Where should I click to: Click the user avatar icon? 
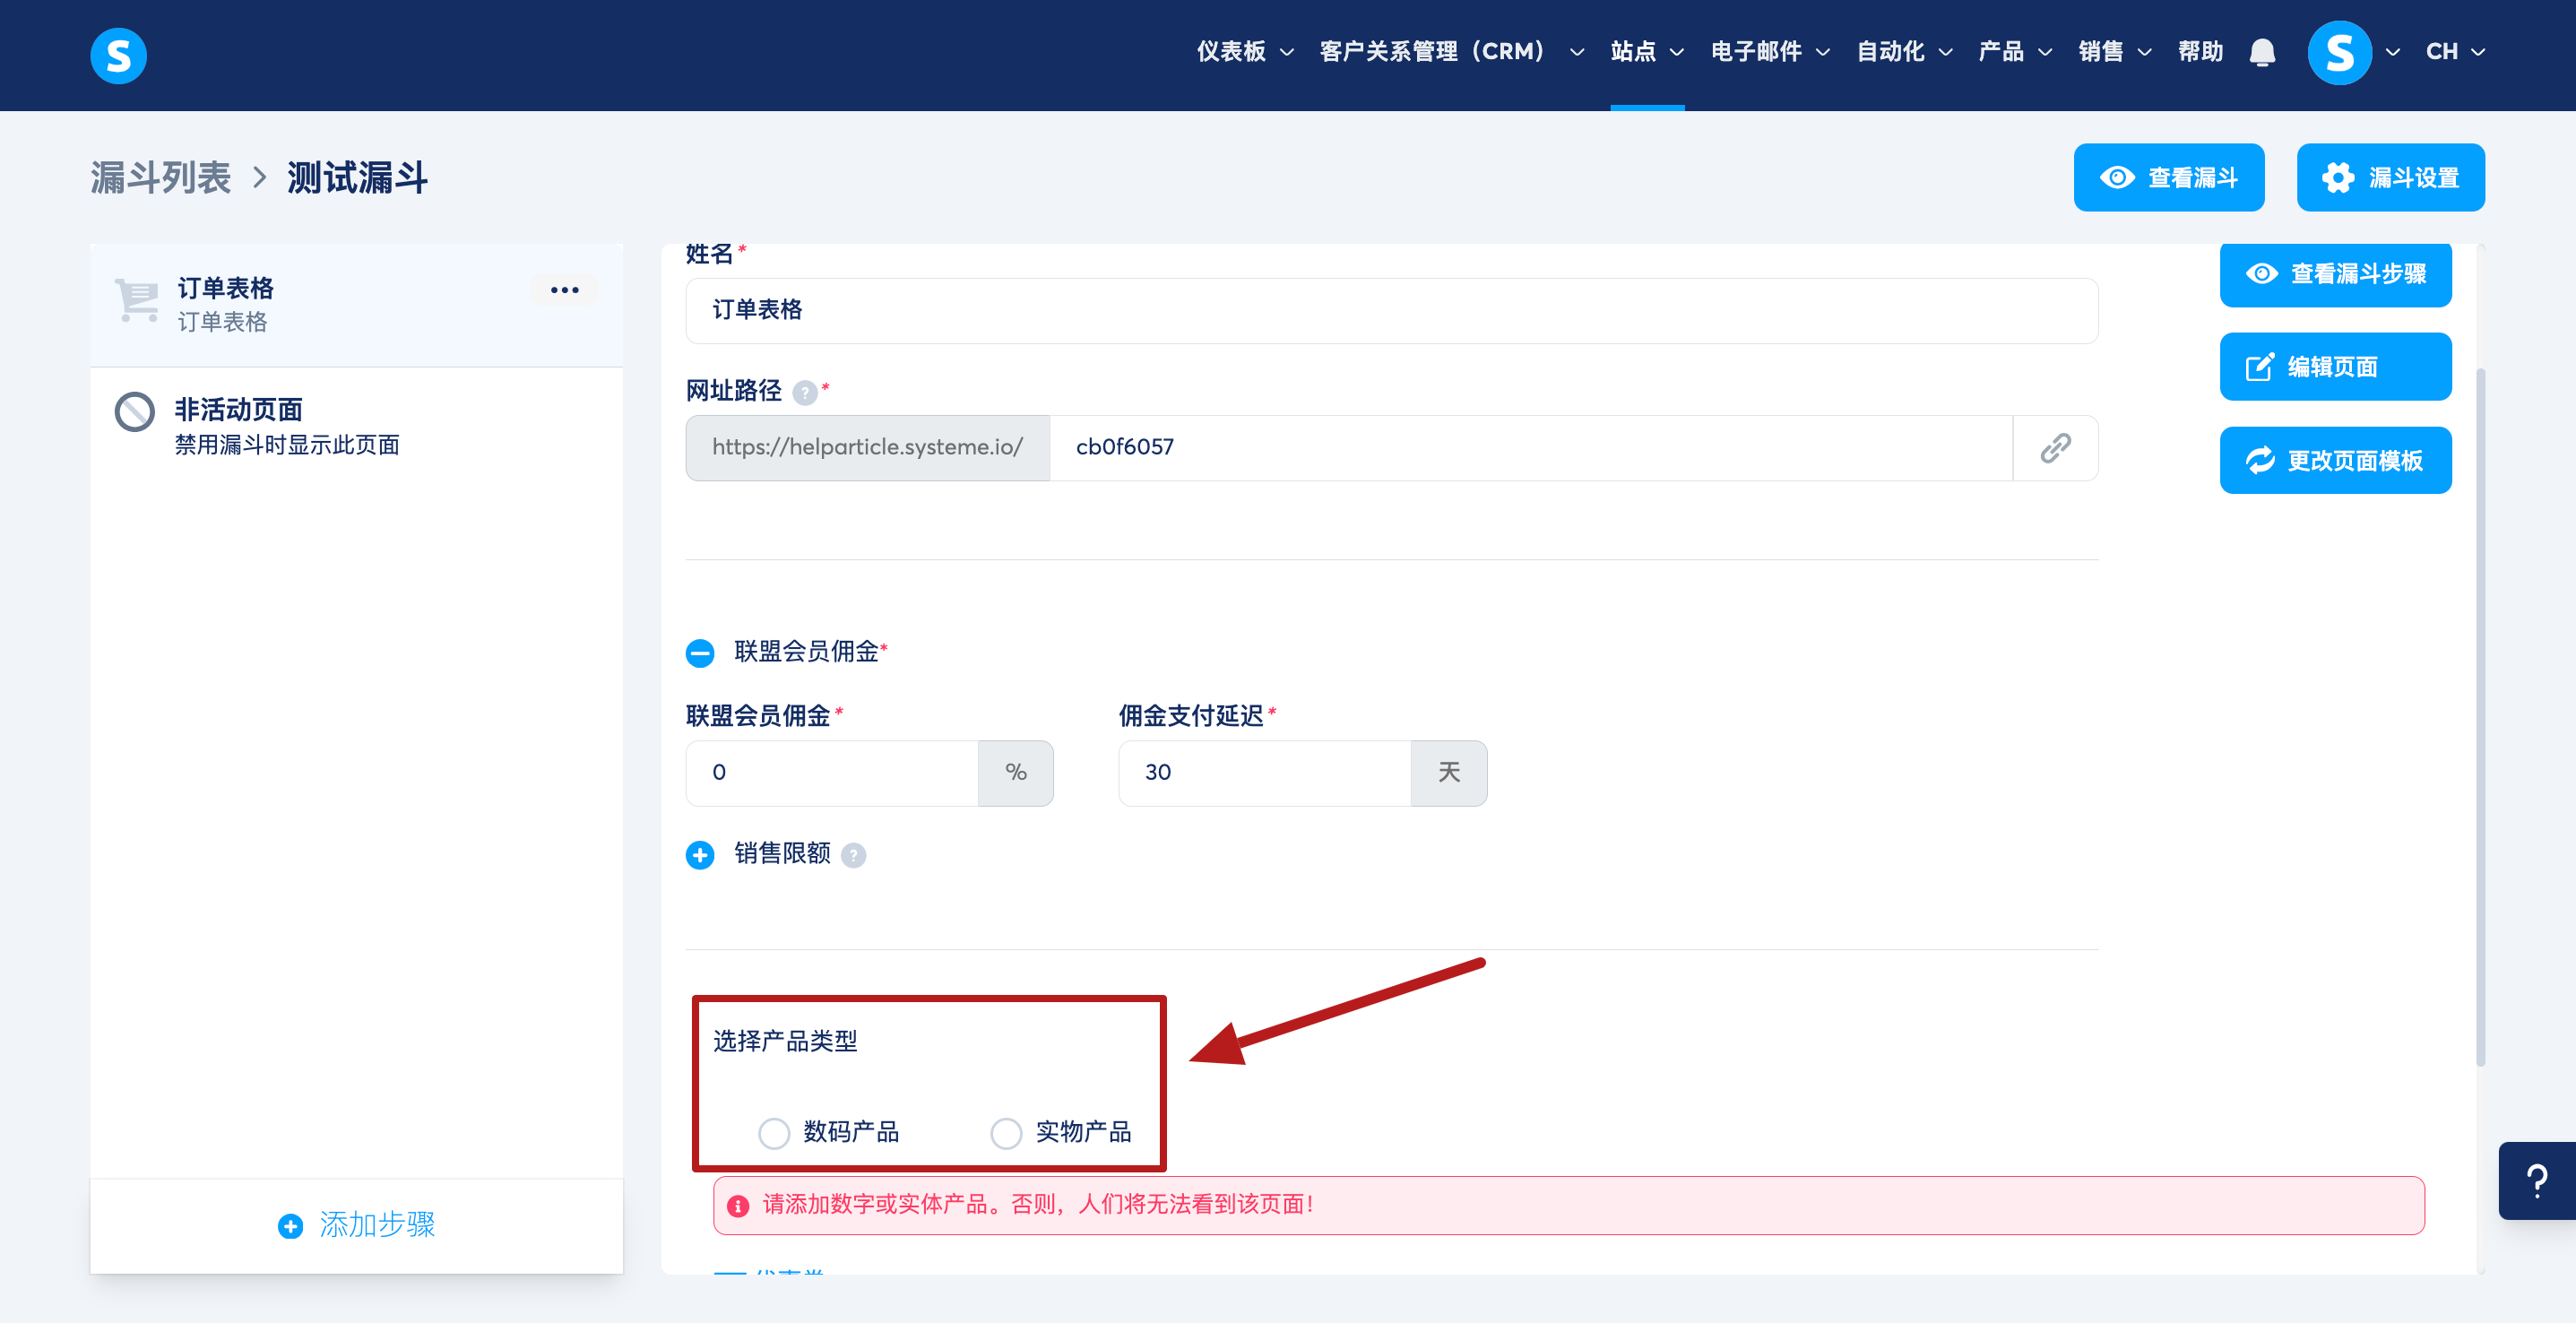(2339, 52)
